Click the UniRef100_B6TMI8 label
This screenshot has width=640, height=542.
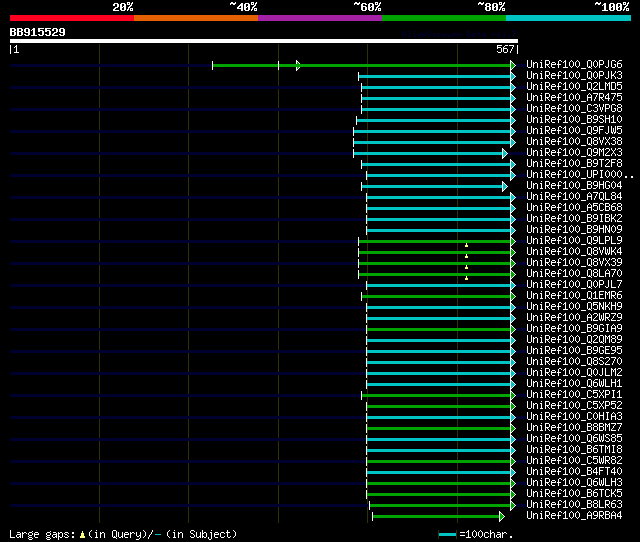[574, 450]
